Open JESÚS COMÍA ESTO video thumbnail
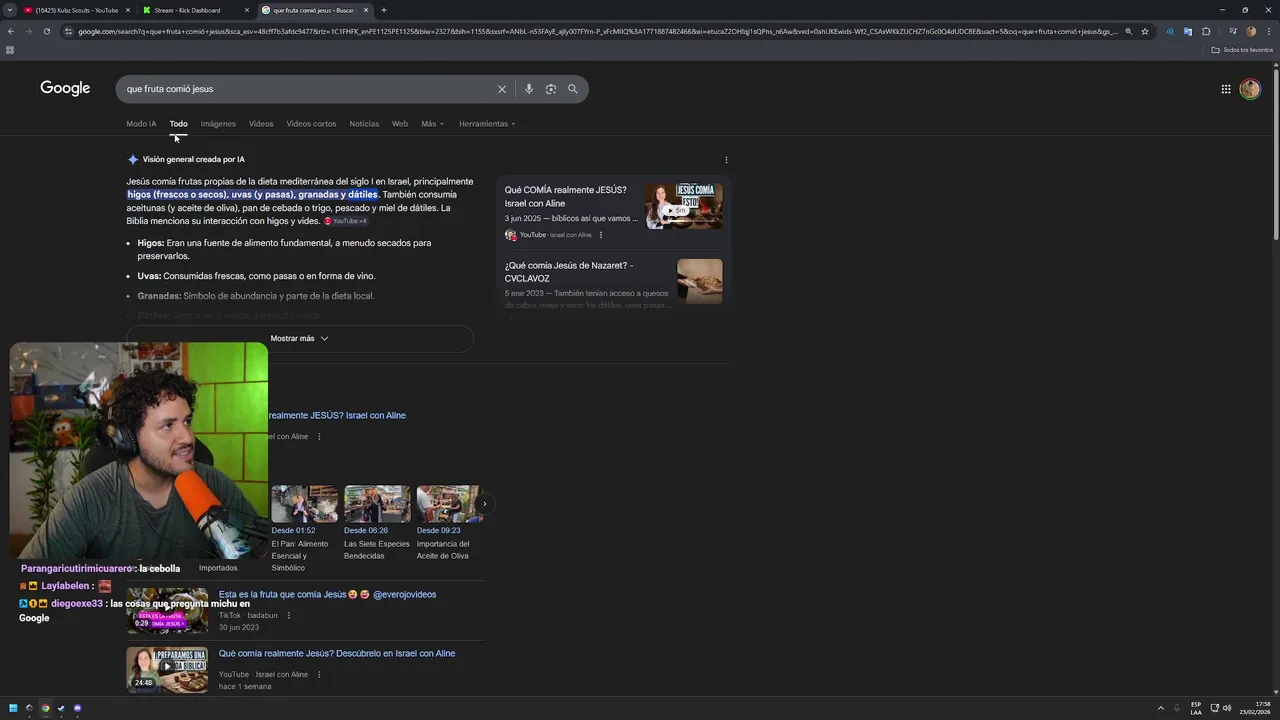The height and width of the screenshot is (720, 1280). click(684, 206)
